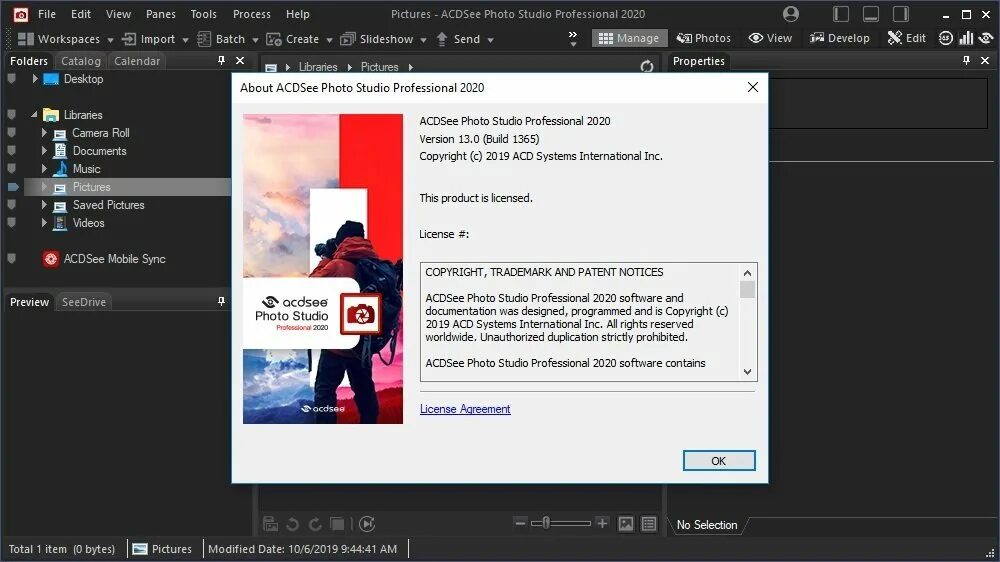Click the eye icon beside Dashboard
The image size is (1000, 562).
click(x=986, y=38)
